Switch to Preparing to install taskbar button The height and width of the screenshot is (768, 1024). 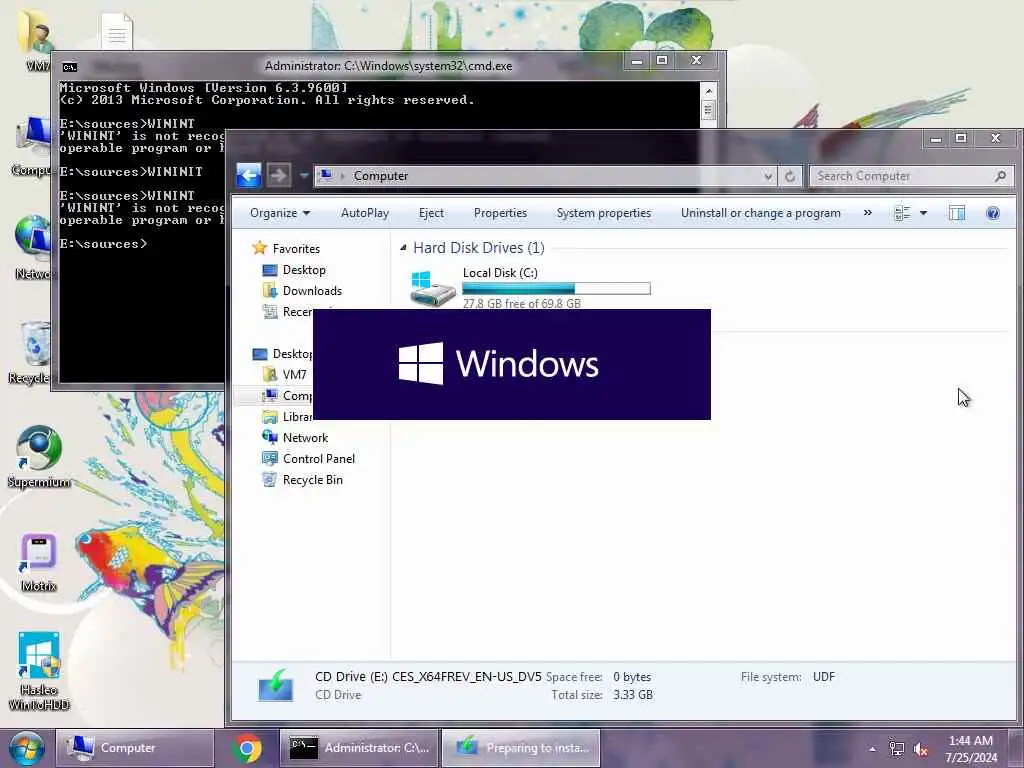click(x=521, y=748)
